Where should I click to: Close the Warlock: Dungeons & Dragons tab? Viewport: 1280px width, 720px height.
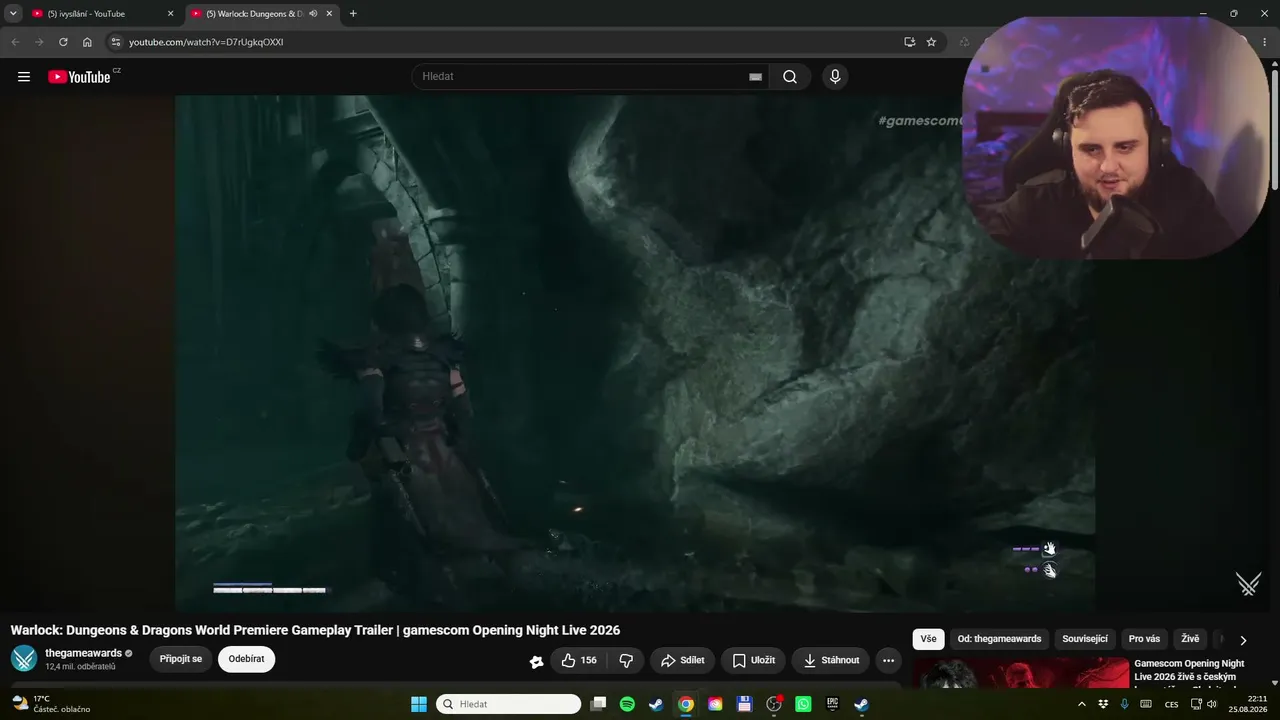329,14
